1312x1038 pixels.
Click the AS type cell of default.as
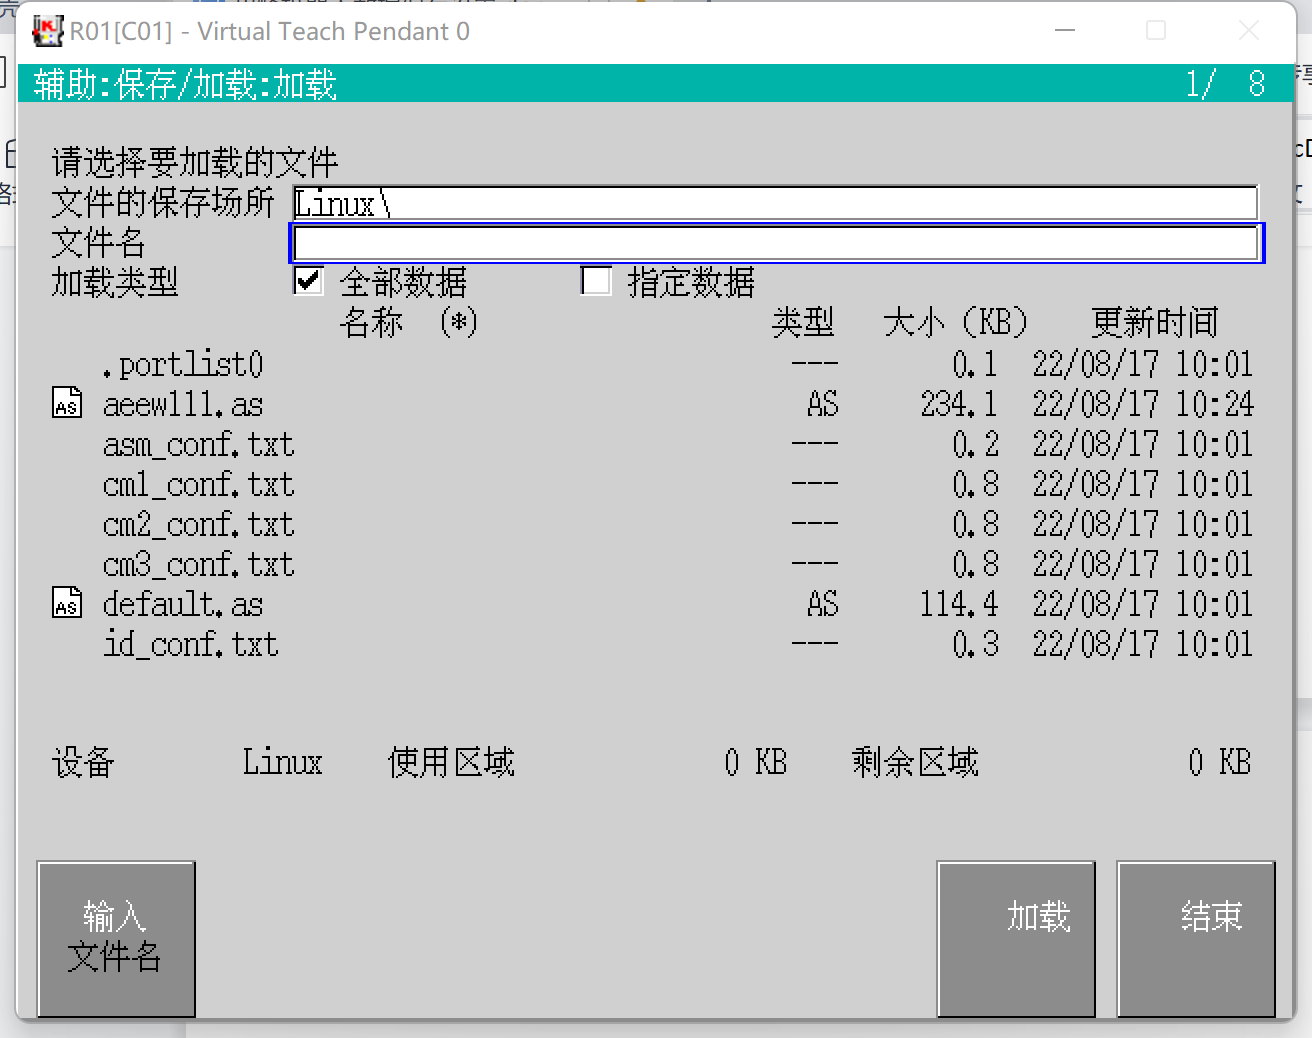click(823, 604)
